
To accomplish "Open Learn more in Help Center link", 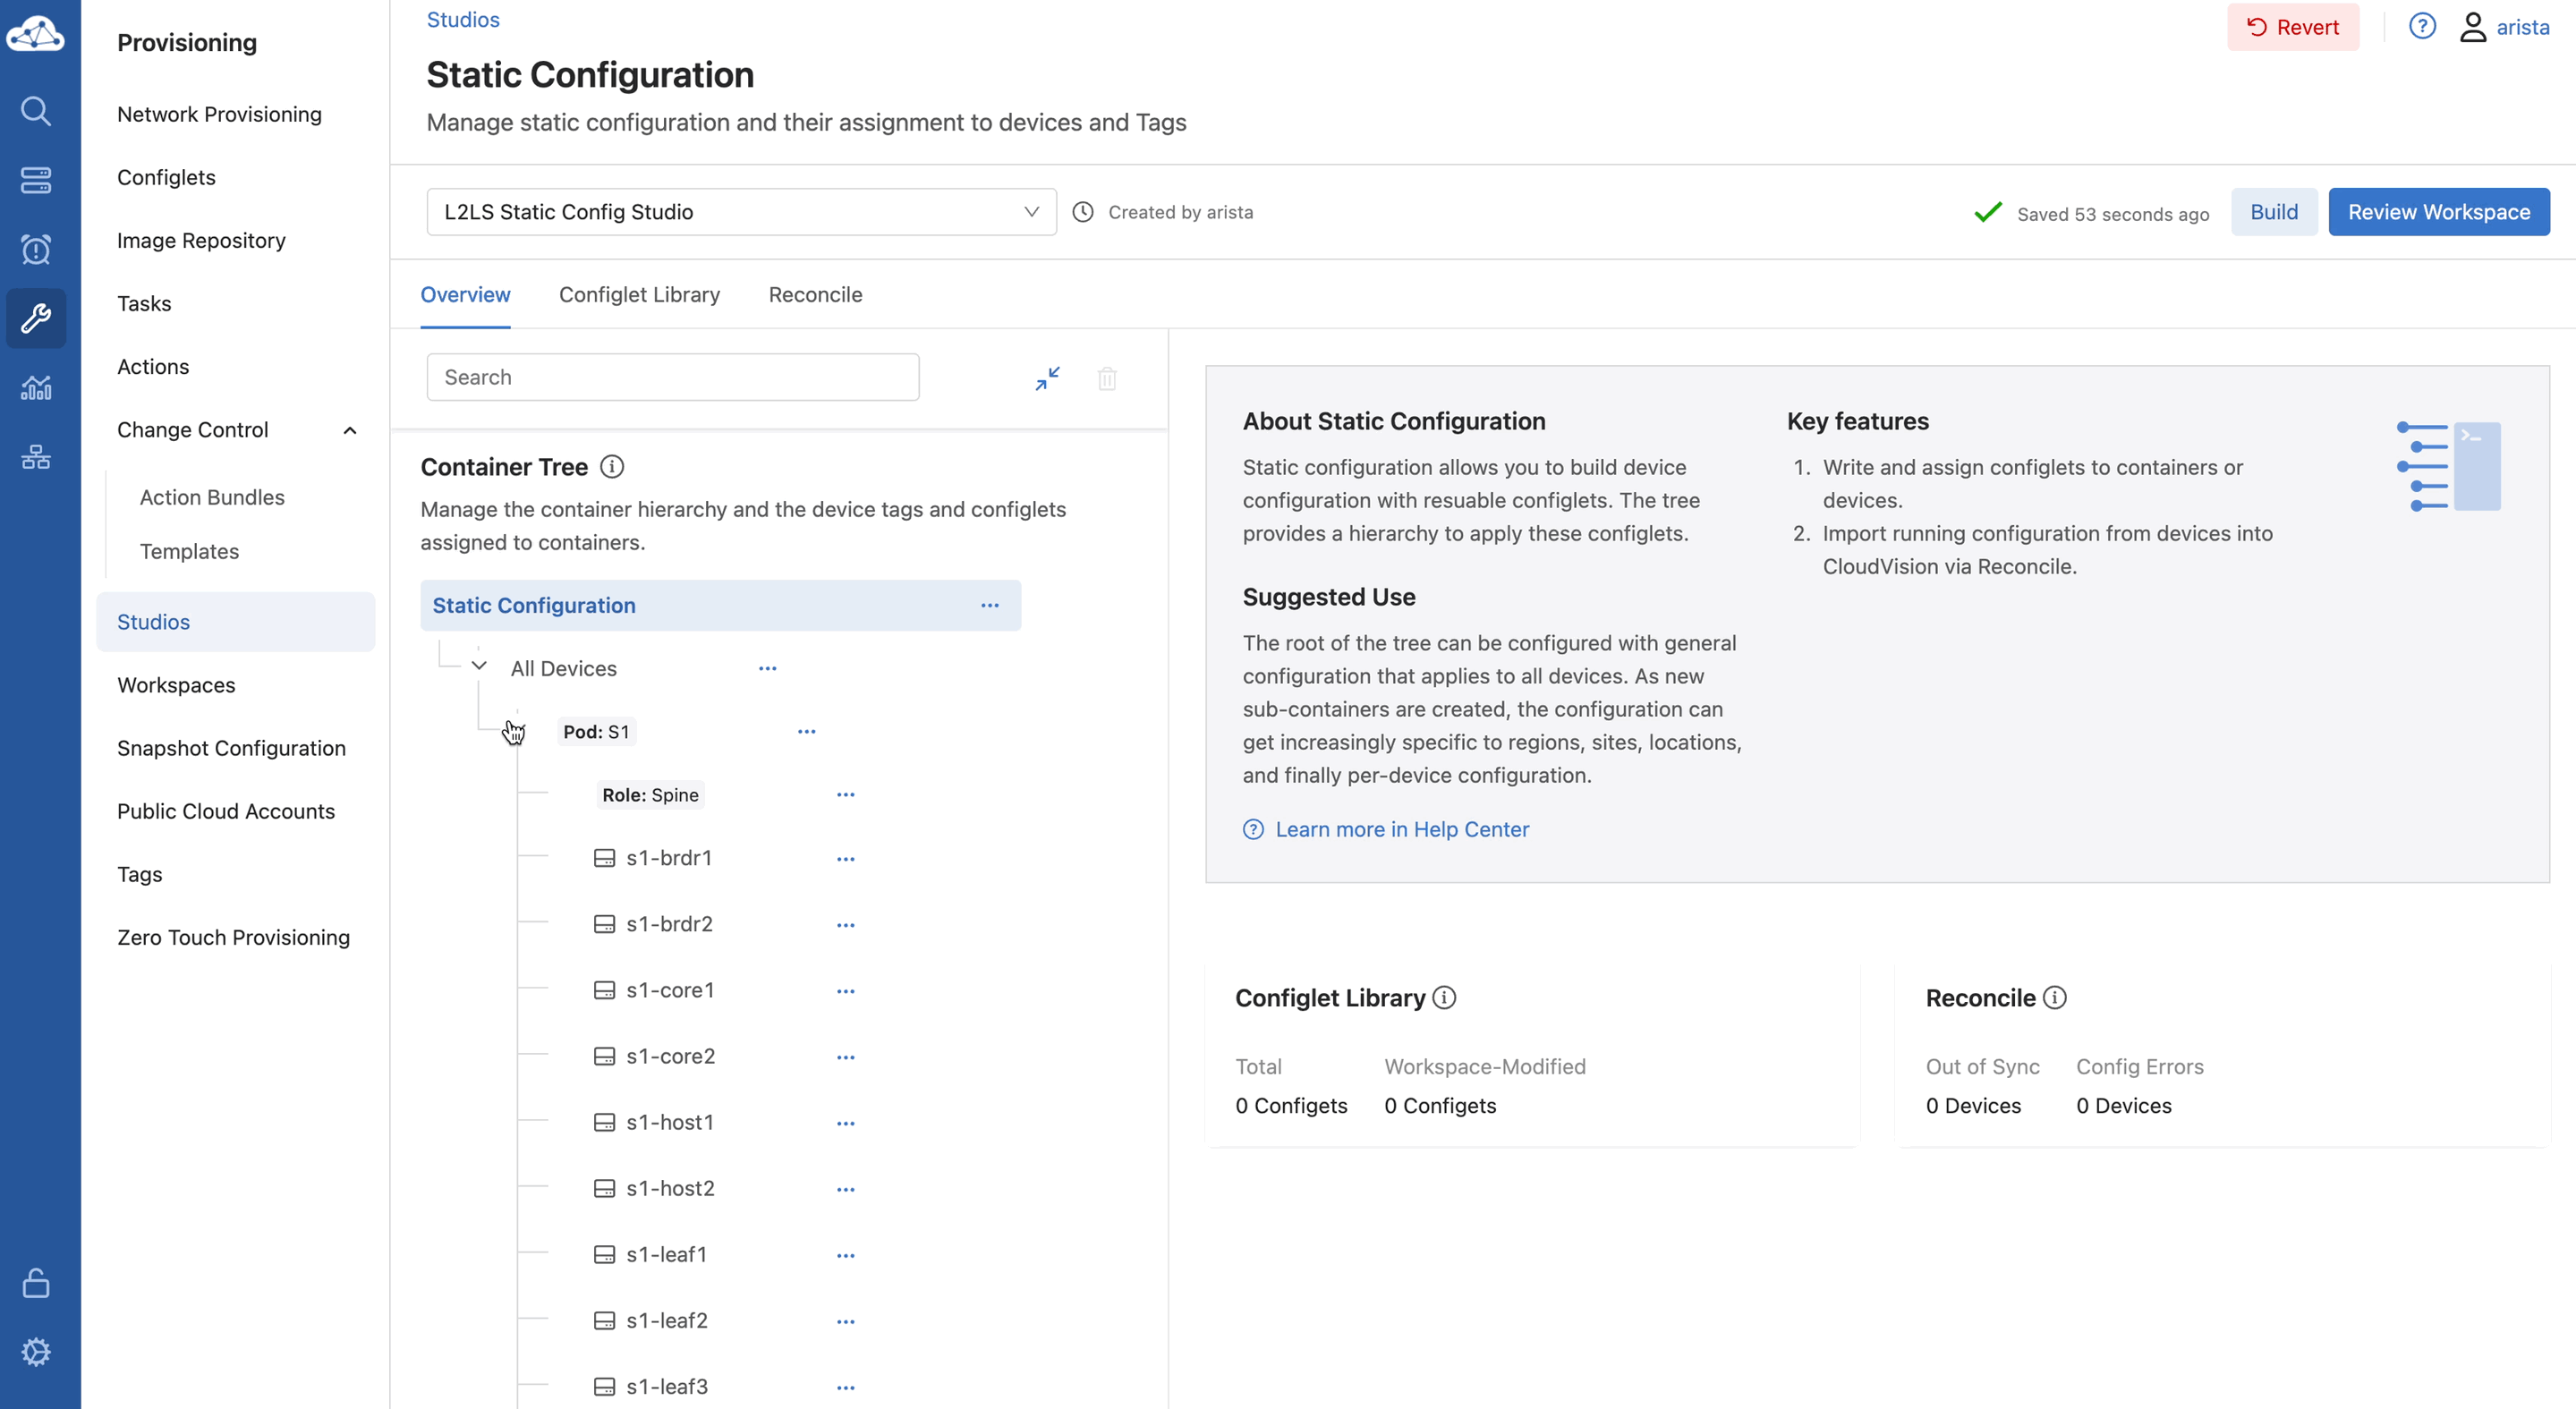I will (x=1400, y=829).
